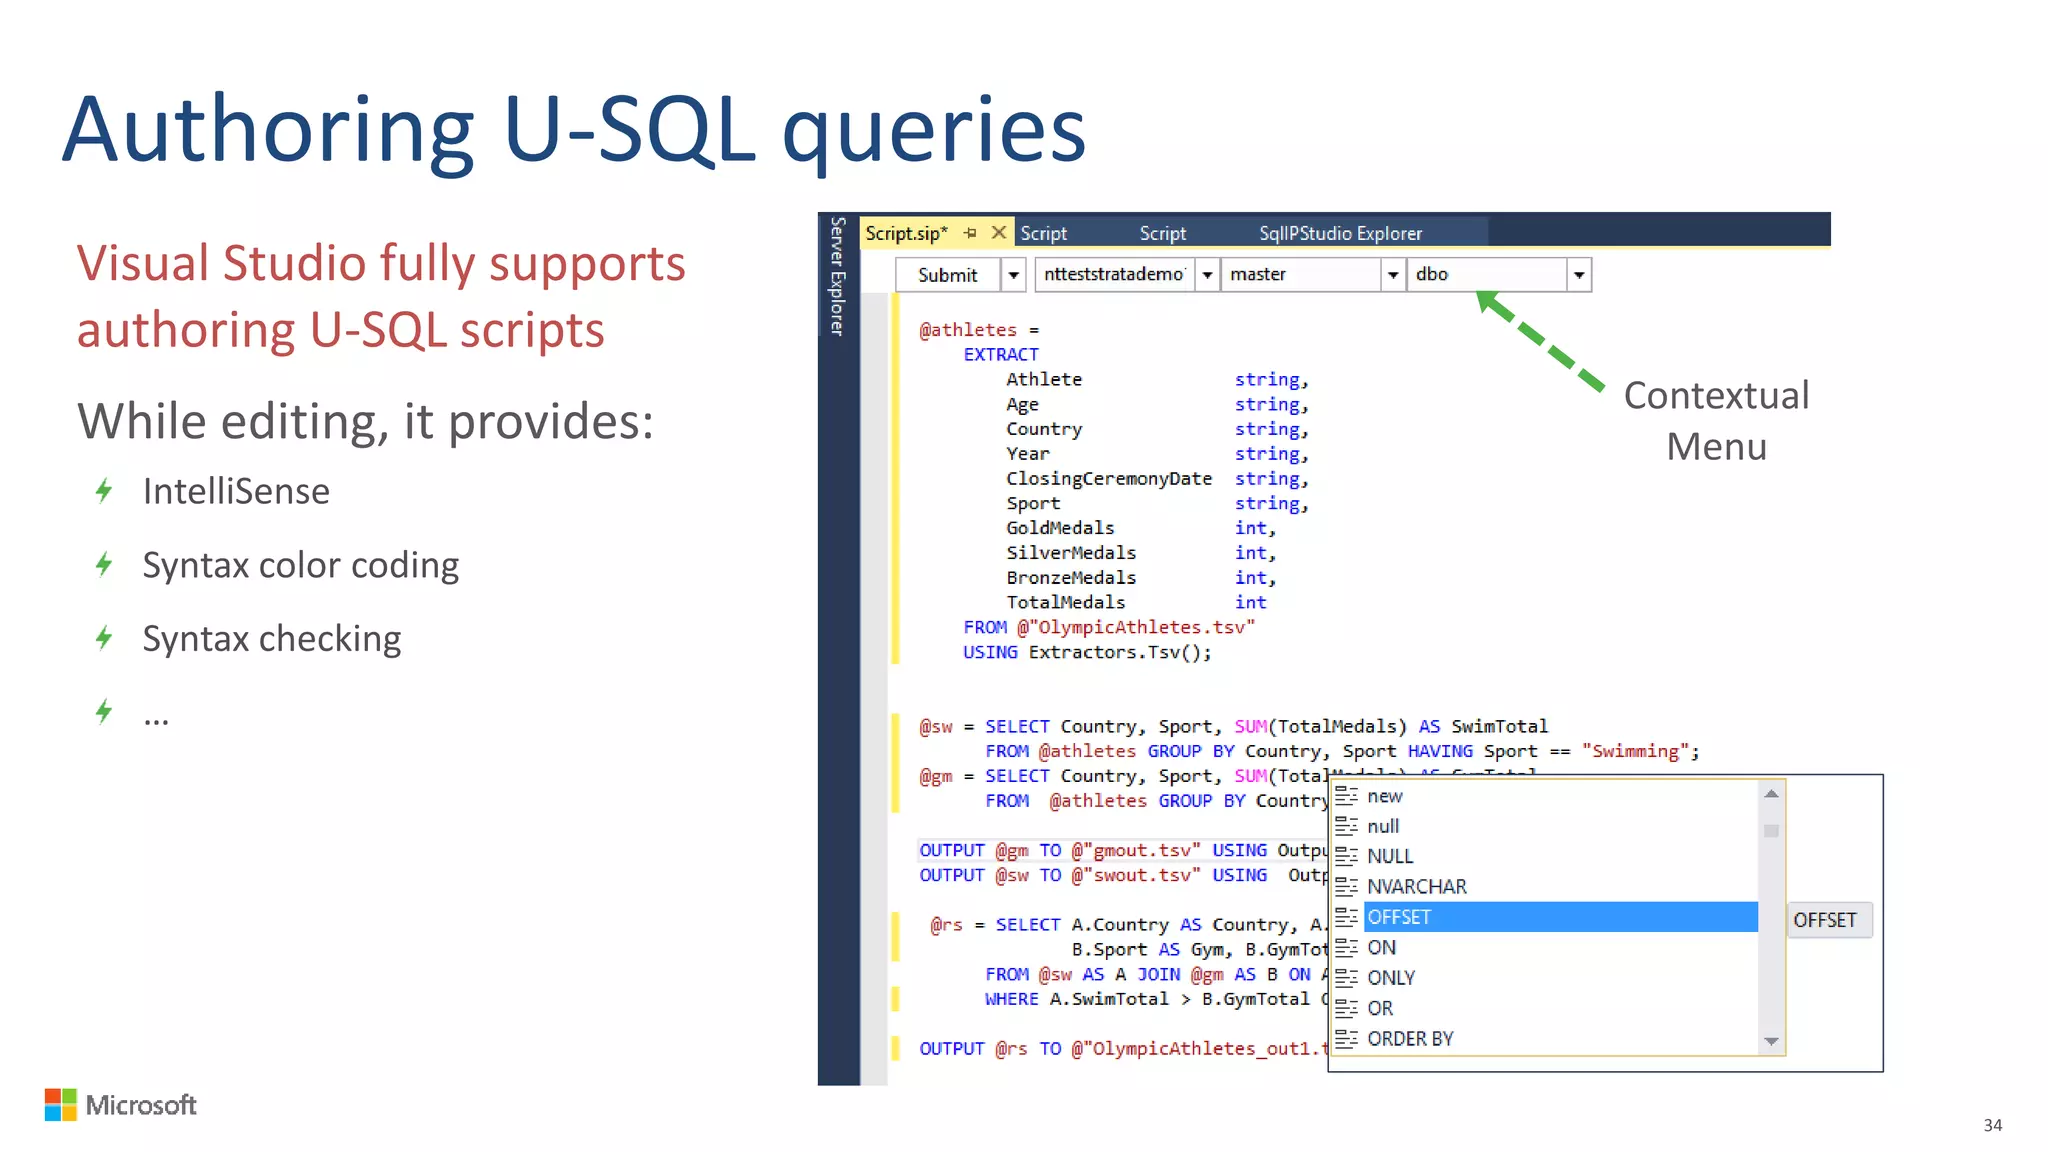Expand the ntteststratademo account dropdown
Image resolution: width=2048 pixels, height=1152 pixels.
tap(1207, 275)
